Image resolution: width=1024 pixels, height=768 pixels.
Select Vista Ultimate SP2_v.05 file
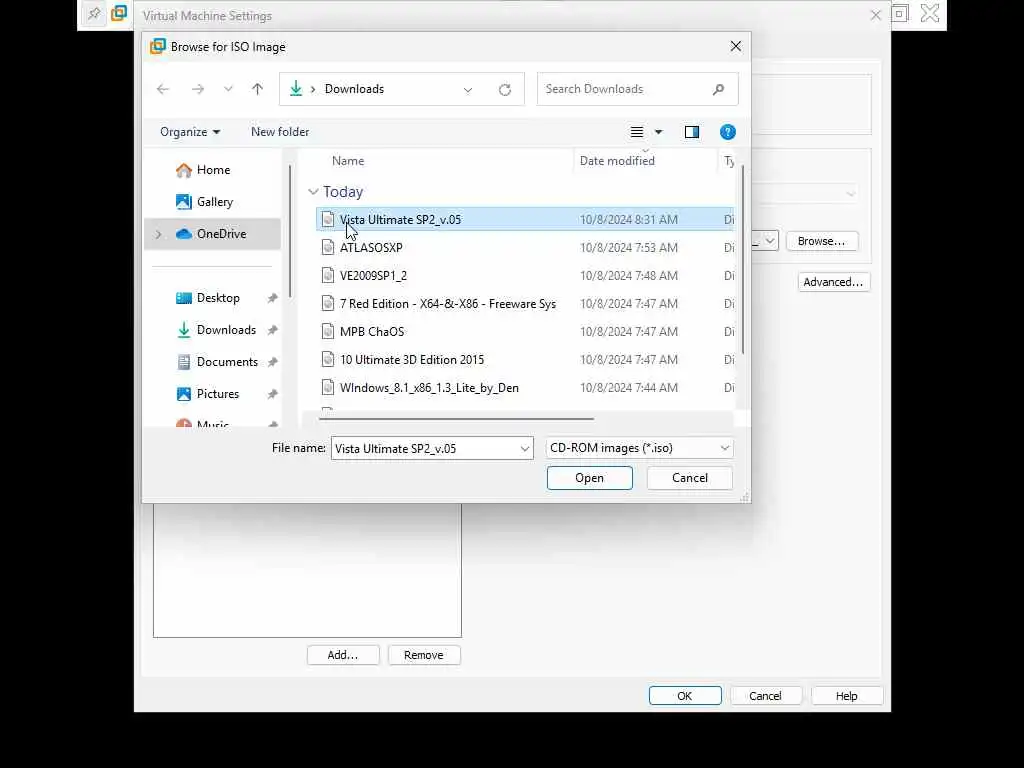coord(525,219)
